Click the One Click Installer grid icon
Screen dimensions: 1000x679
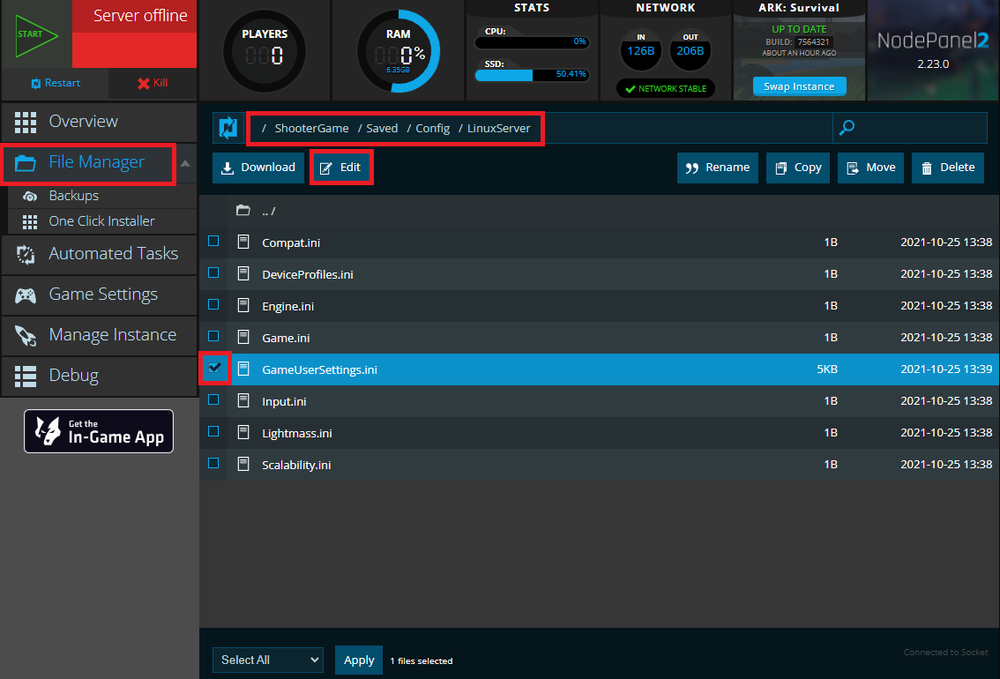pos(30,221)
